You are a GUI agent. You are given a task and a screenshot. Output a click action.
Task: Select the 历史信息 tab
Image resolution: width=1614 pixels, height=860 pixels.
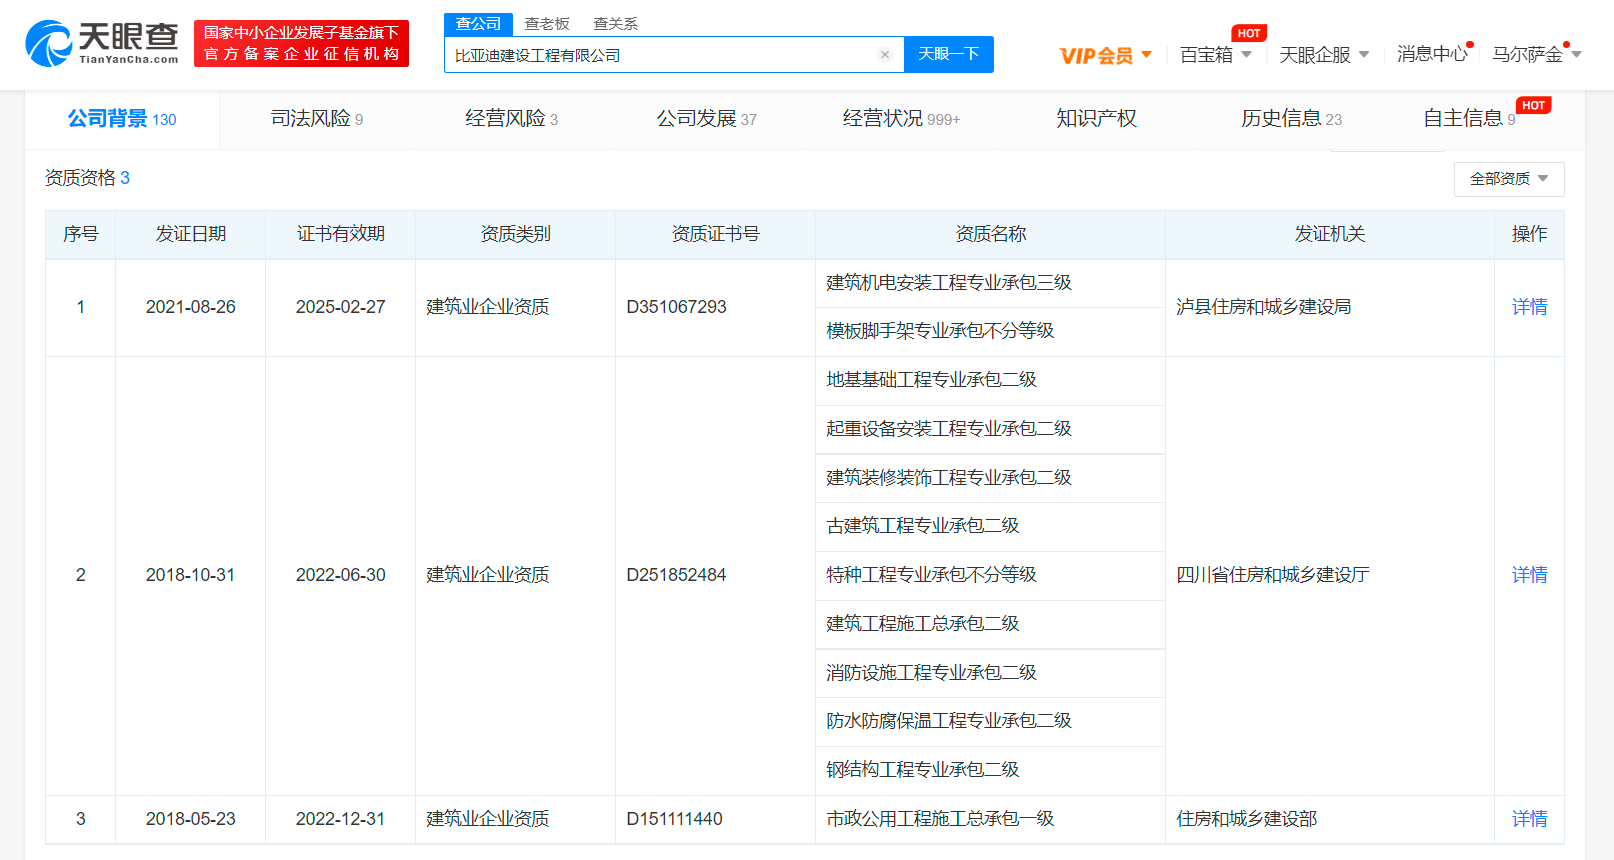pyautogui.click(x=1291, y=119)
